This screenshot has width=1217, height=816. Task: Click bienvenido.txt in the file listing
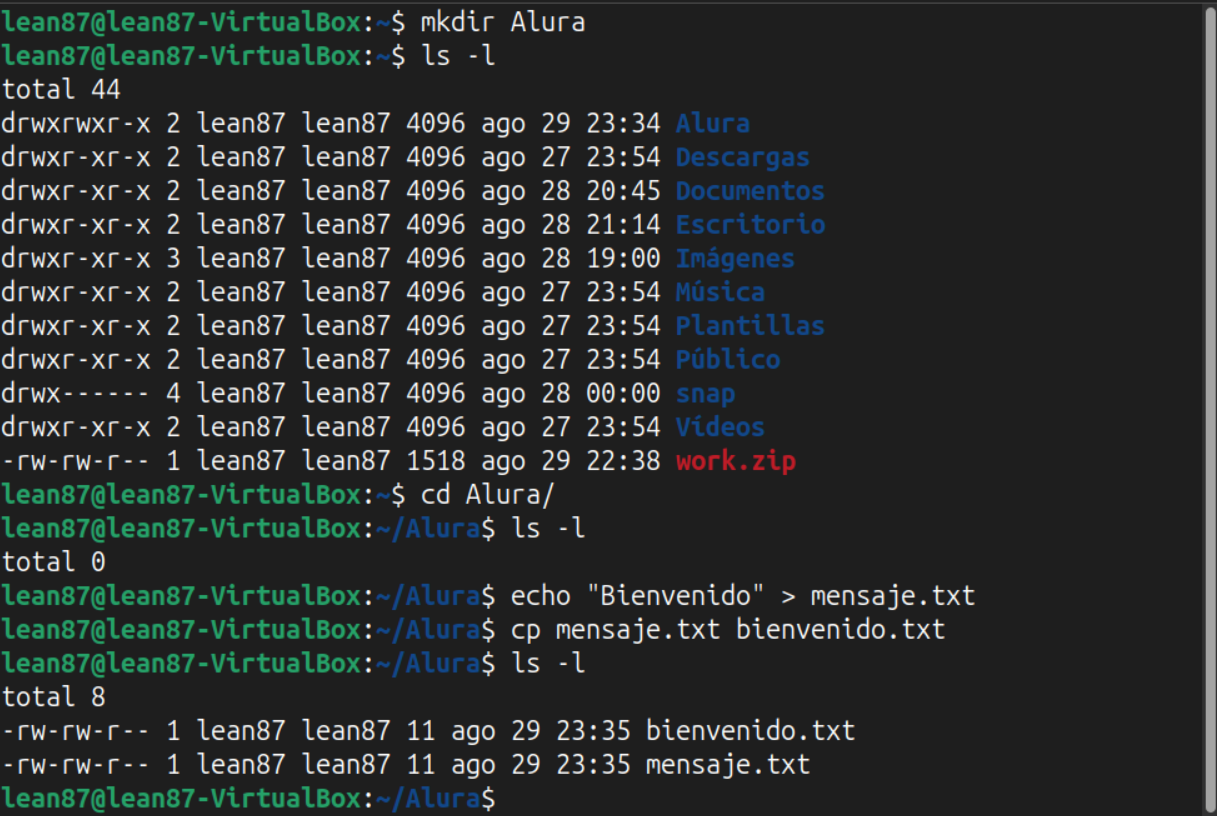[x=751, y=731]
